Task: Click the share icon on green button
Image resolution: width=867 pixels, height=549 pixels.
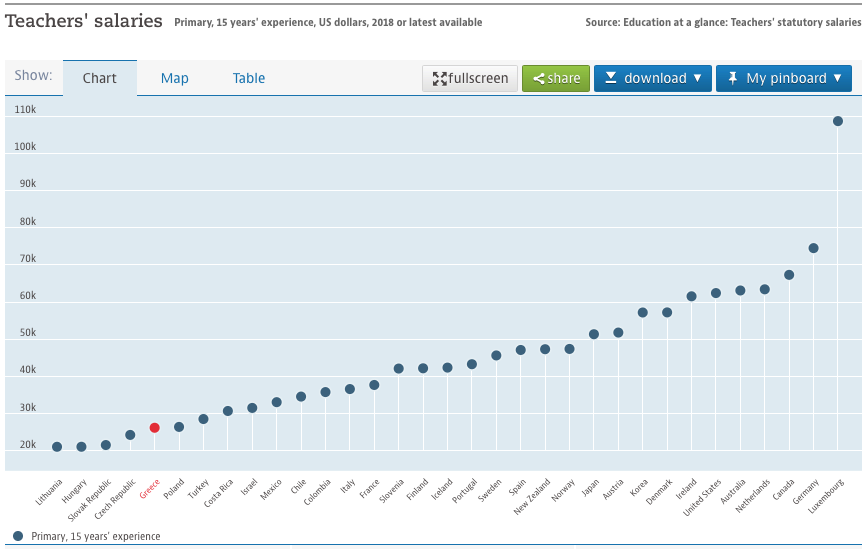Action: 539,79
